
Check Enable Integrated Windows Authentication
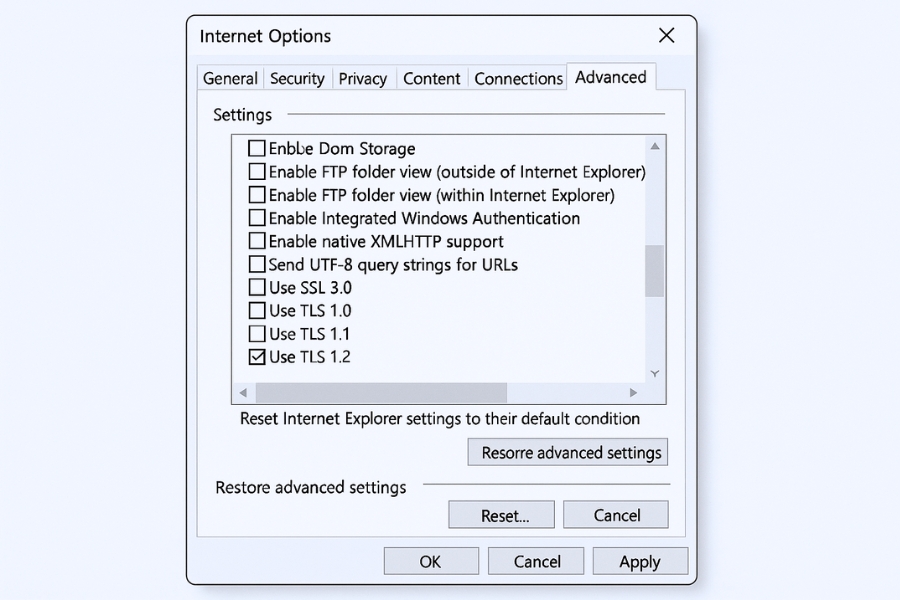click(257, 218)
